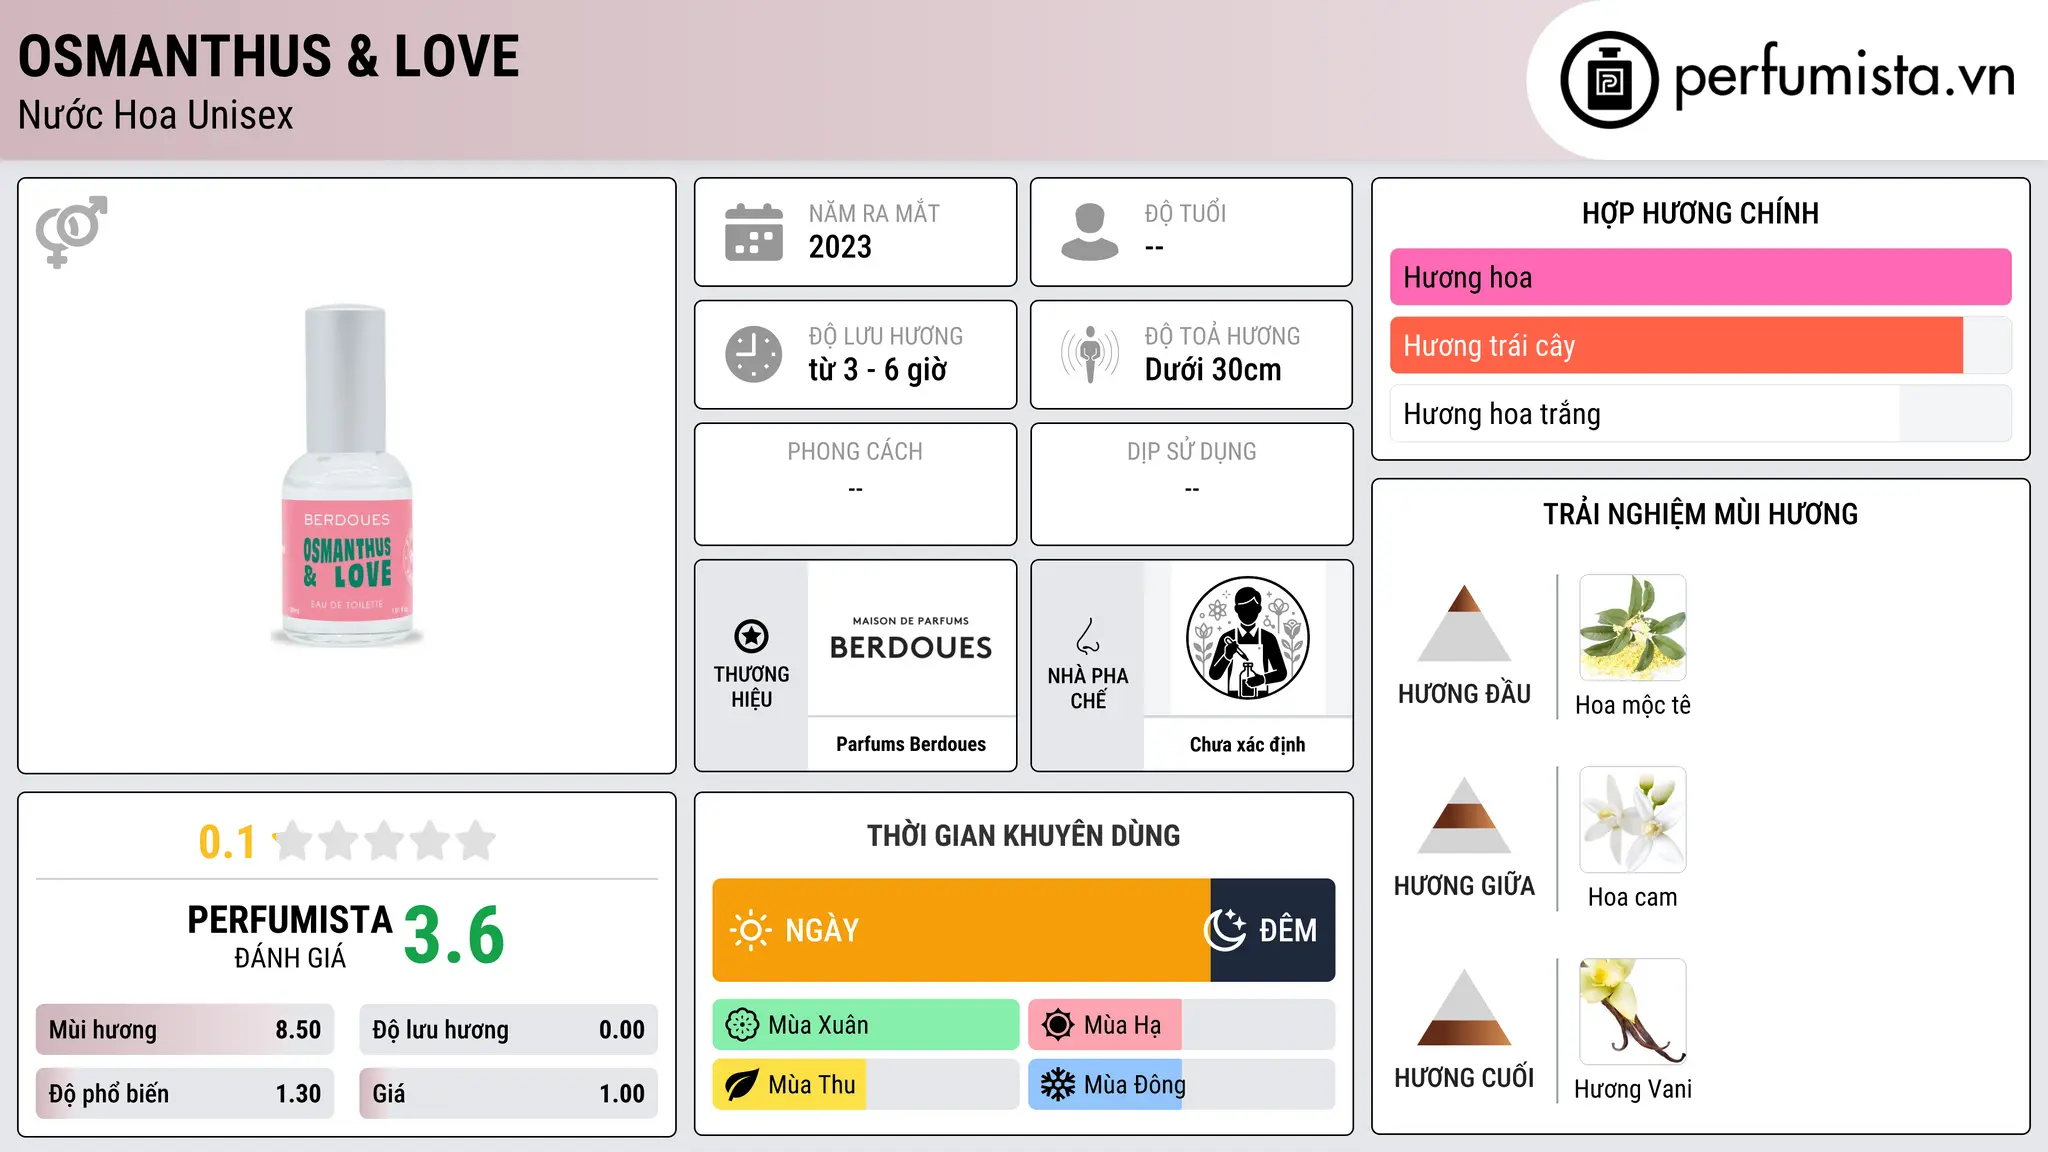Click the pink Hương hoa accord bar
Screen dimensions: 2048x1152
click(1700, 277)
